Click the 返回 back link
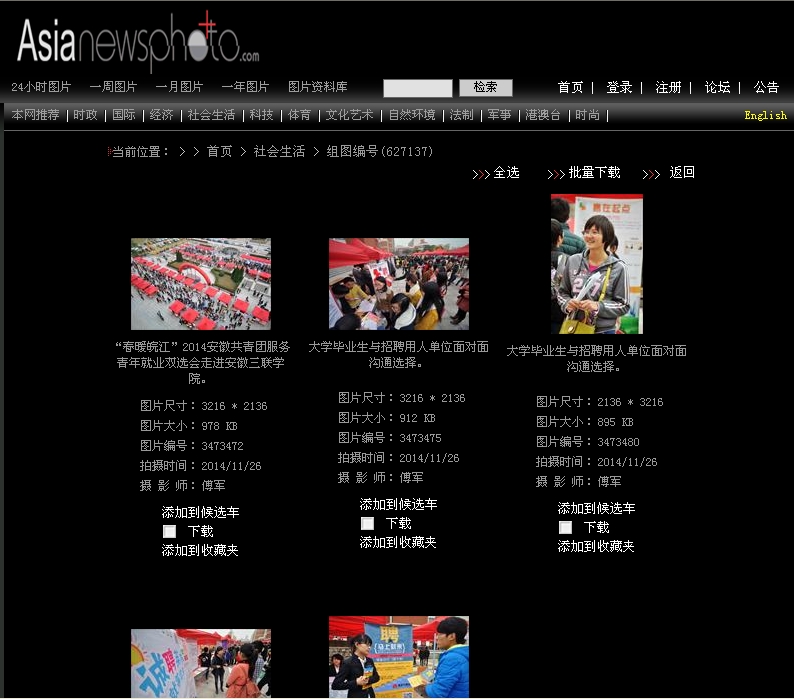The height and width of the screenshot is (699, 794). (x=682, y=173)
